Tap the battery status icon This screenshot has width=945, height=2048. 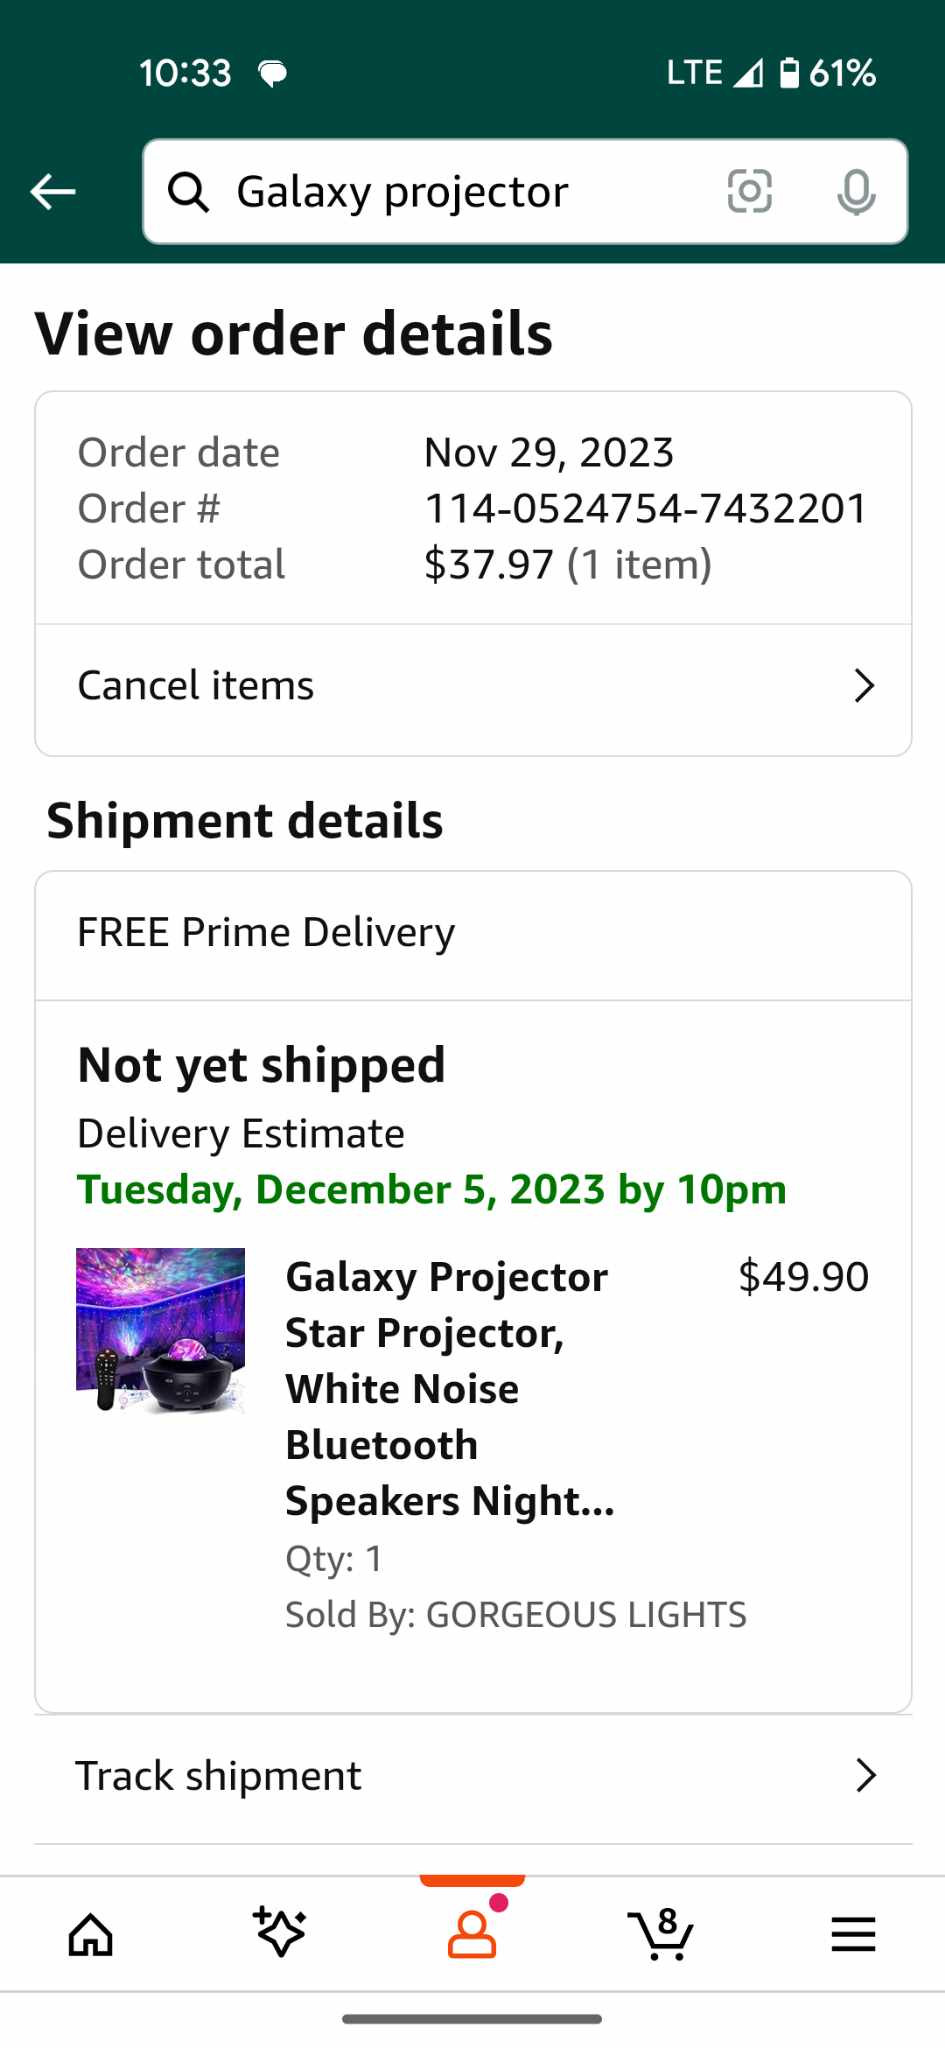(789, 73)
